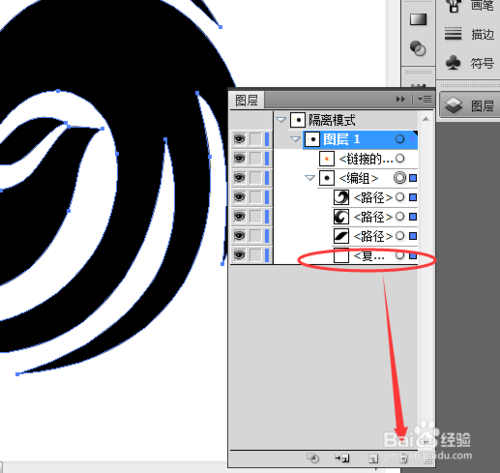500x473 pixels.
Task: Open the Layers panel flyout menu icon
Action: coord(425,99)
